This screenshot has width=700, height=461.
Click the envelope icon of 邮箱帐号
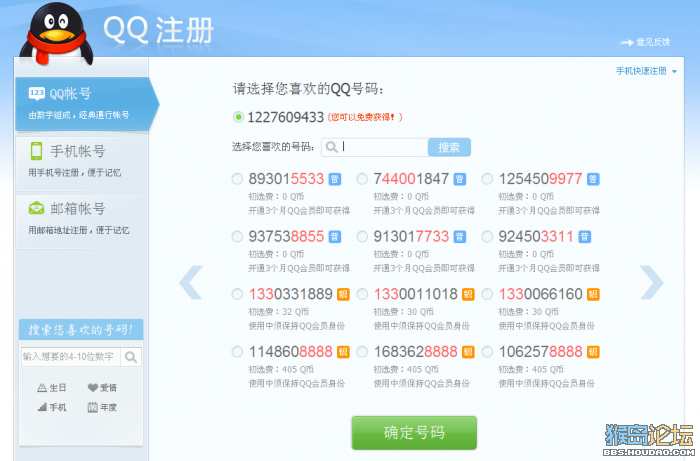click(x=36, y=208)
